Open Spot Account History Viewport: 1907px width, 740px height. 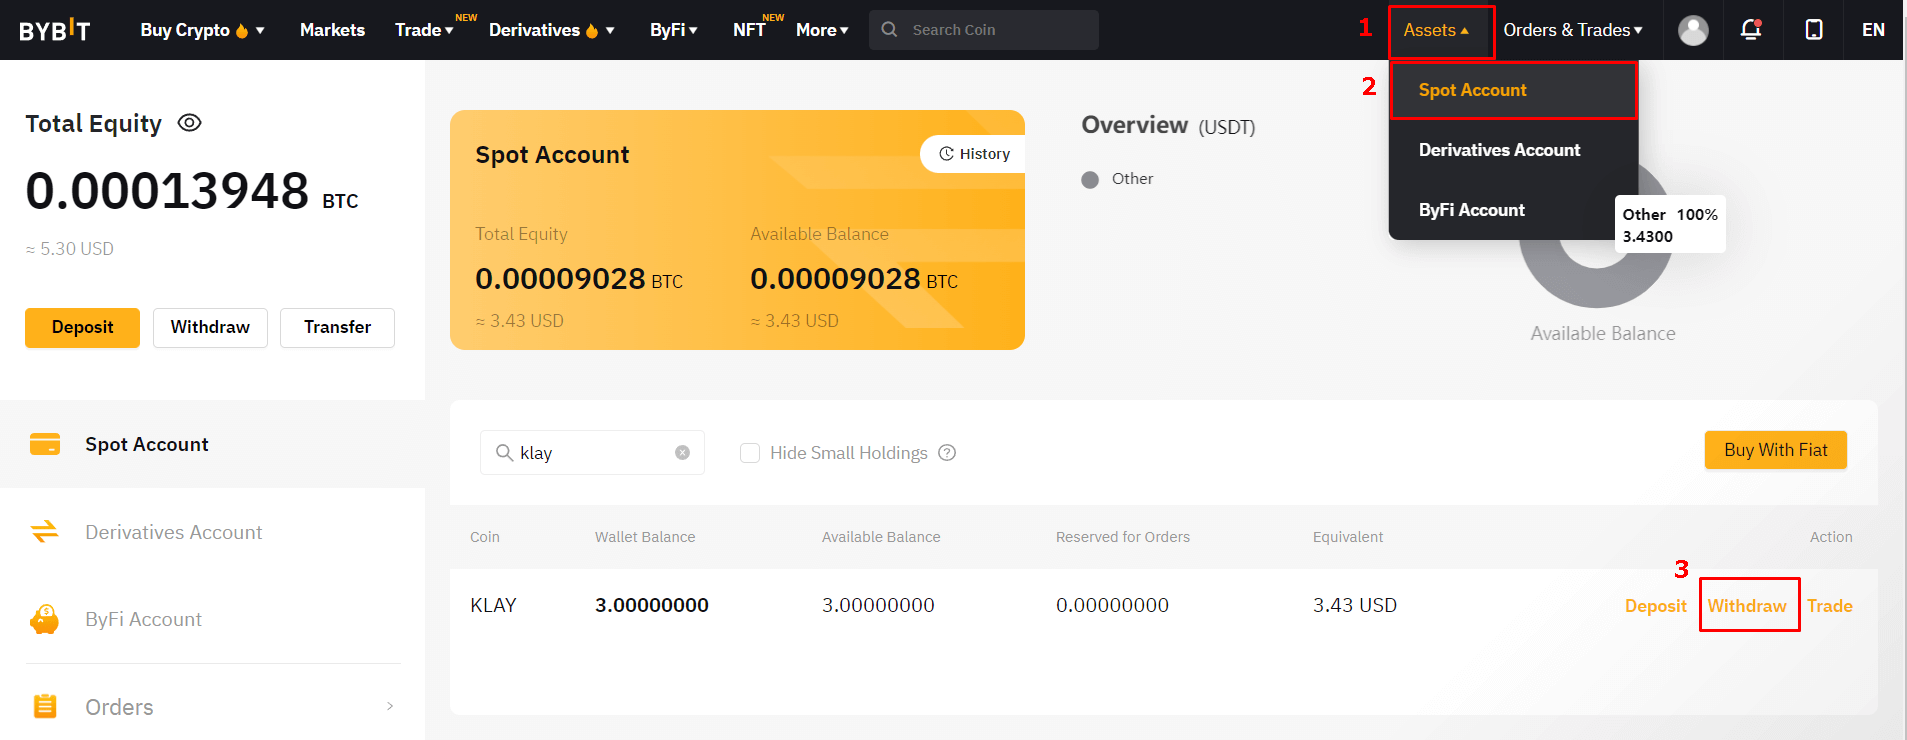[x=974, y=154]
